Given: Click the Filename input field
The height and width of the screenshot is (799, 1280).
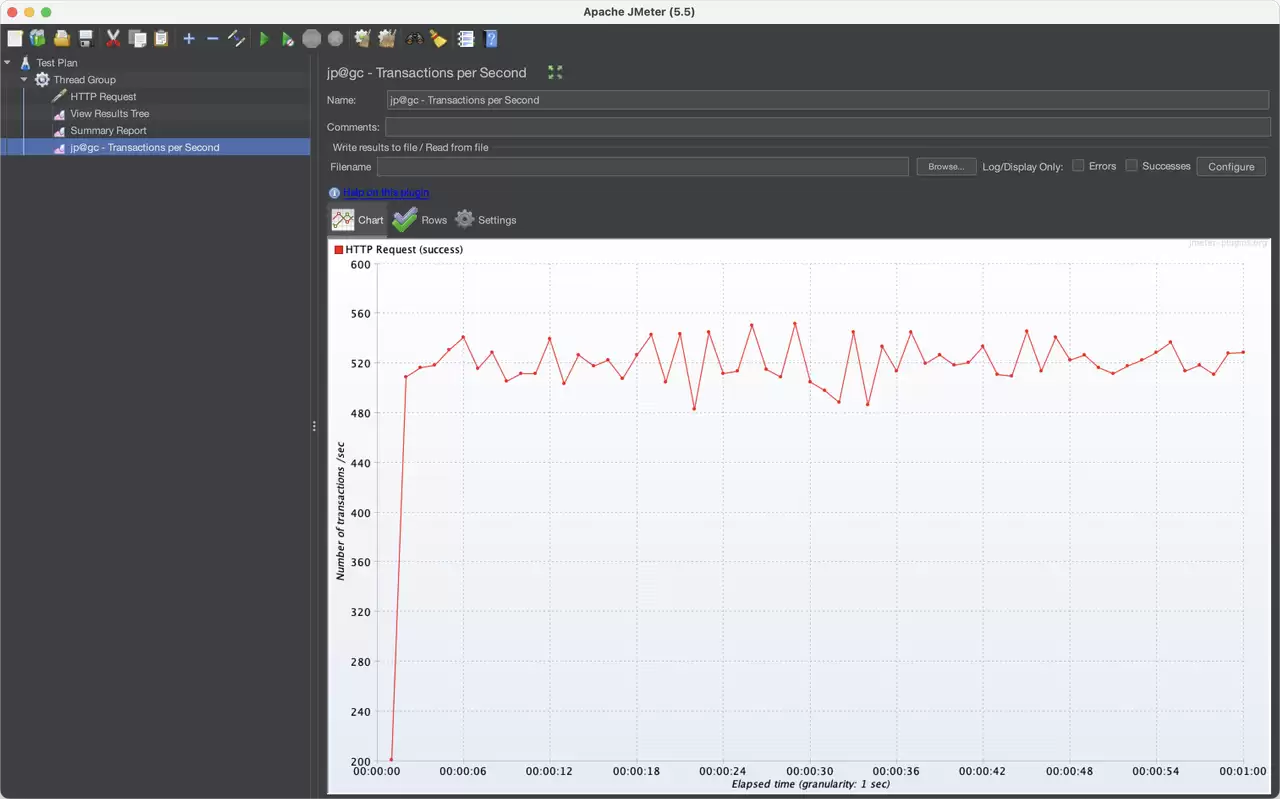Looking at the screenshot, I should point(642,167).
